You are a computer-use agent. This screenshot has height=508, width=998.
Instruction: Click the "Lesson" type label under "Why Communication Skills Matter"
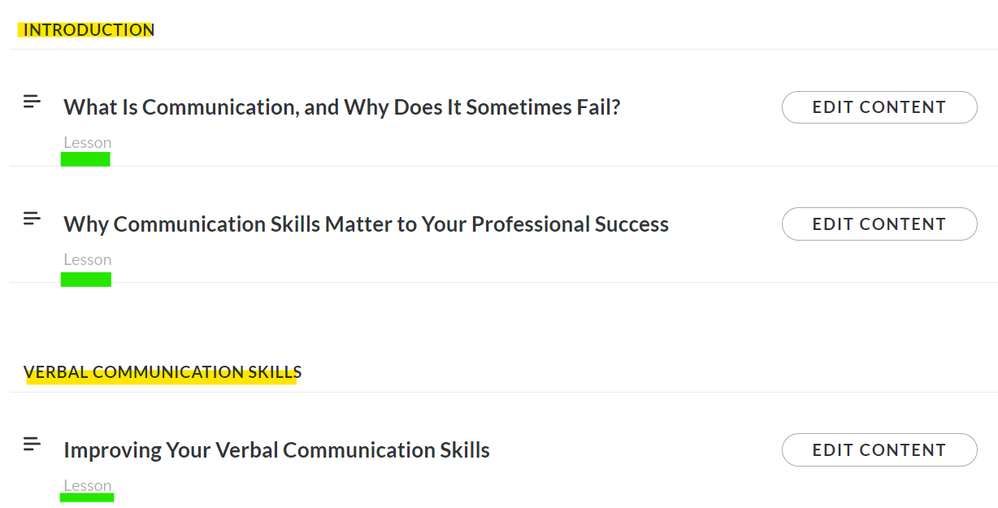[x=87, y=259]
